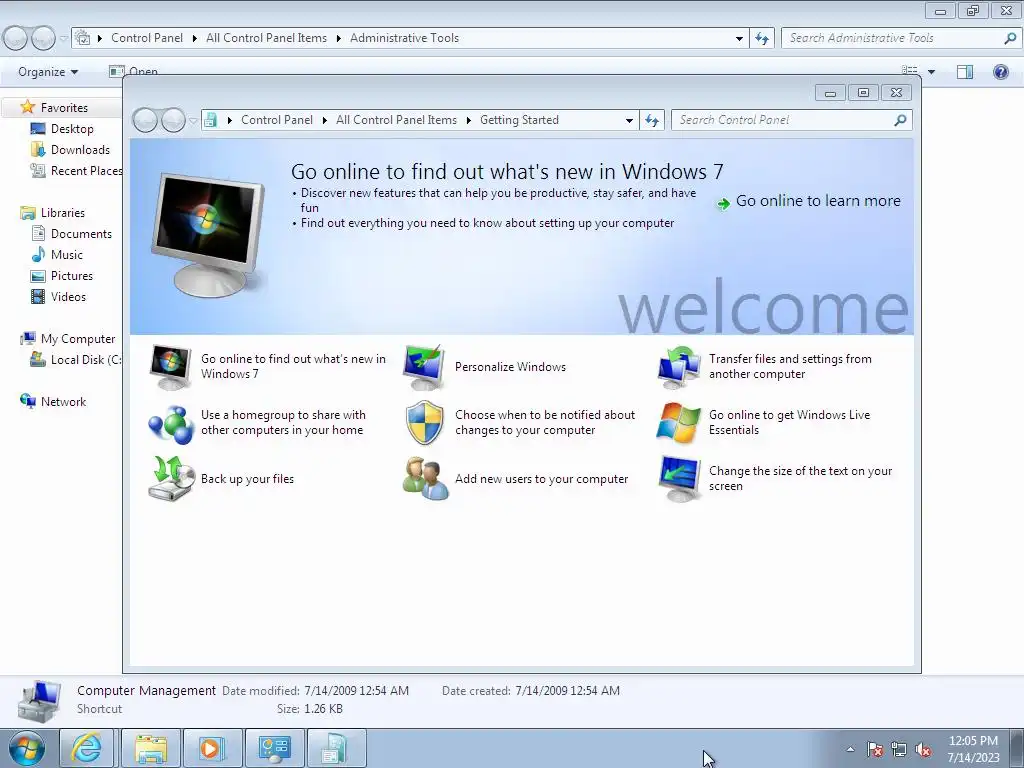Open address history dropdown in Getting Started window
The image size is (1024, 768).
coord(629,120)
